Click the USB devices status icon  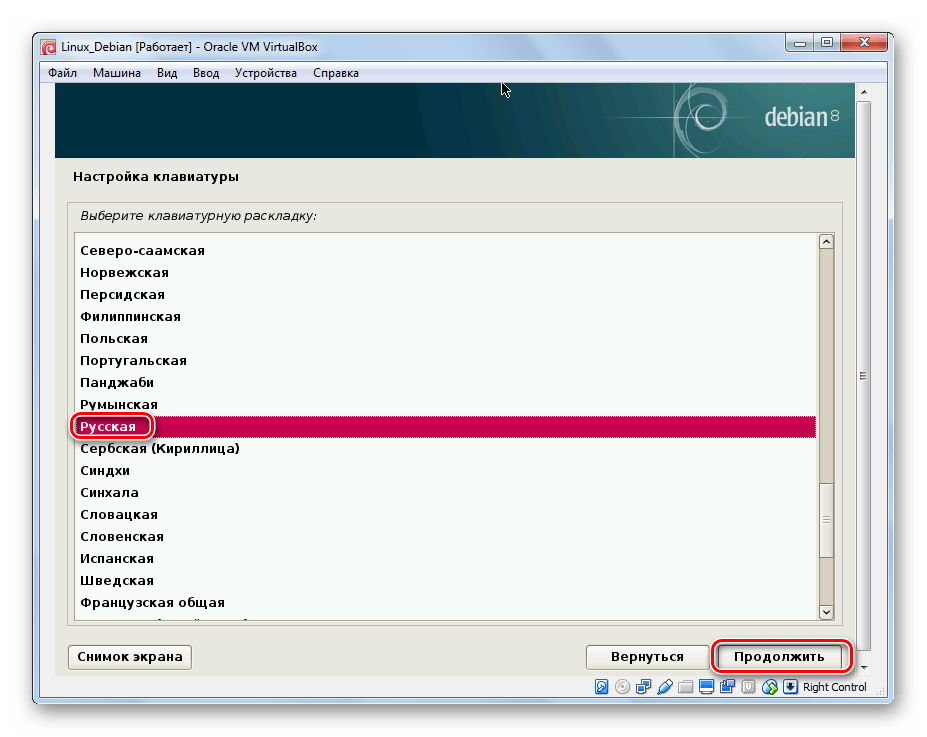point(664,687)
